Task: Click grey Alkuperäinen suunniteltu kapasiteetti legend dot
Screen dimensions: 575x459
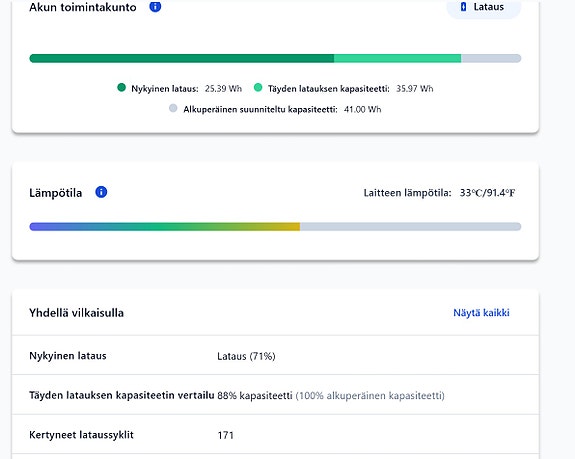Action: coord(173,109)
